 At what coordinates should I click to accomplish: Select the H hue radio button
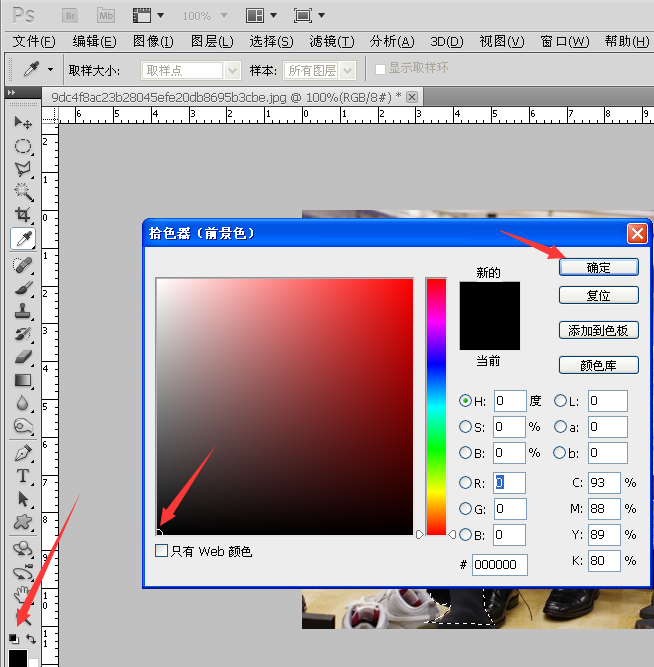coord(465,401)
